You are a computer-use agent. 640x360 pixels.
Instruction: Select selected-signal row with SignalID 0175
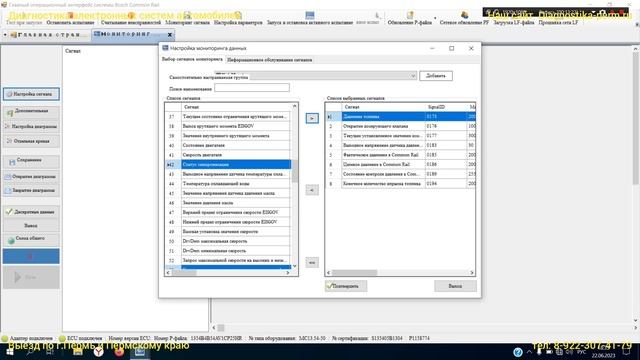pos(400,117)
